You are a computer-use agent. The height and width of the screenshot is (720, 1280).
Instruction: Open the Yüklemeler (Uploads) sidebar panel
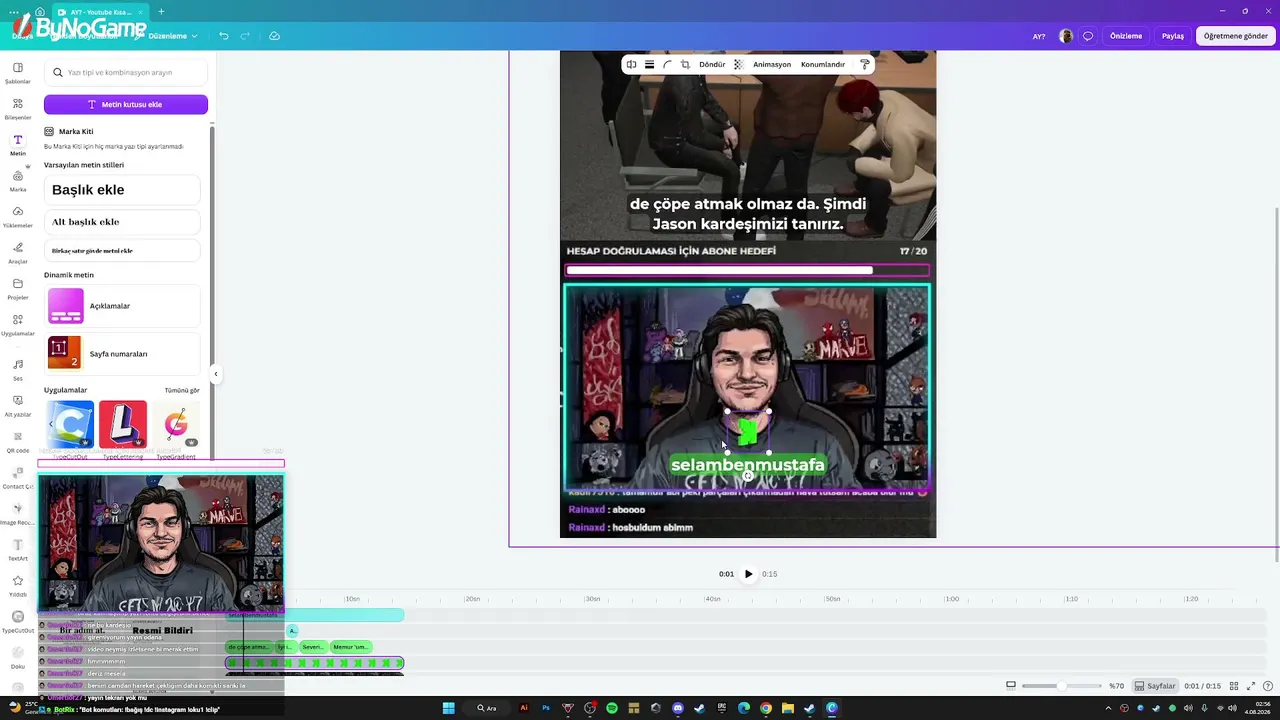(x=18, y=217)
